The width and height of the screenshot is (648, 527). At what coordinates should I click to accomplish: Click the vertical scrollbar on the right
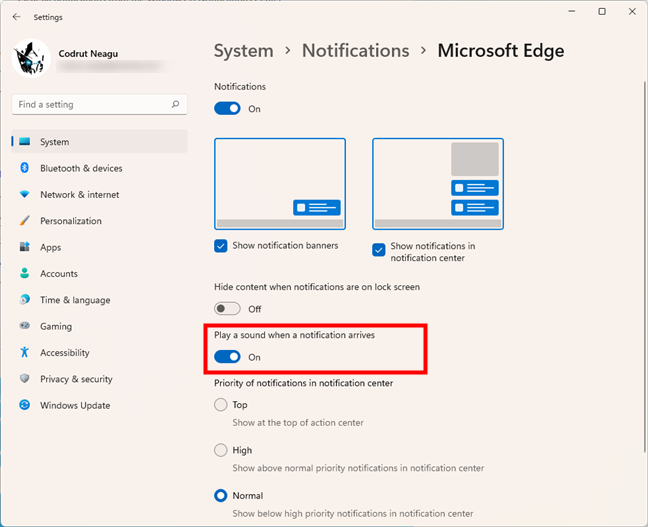point(645,267)
